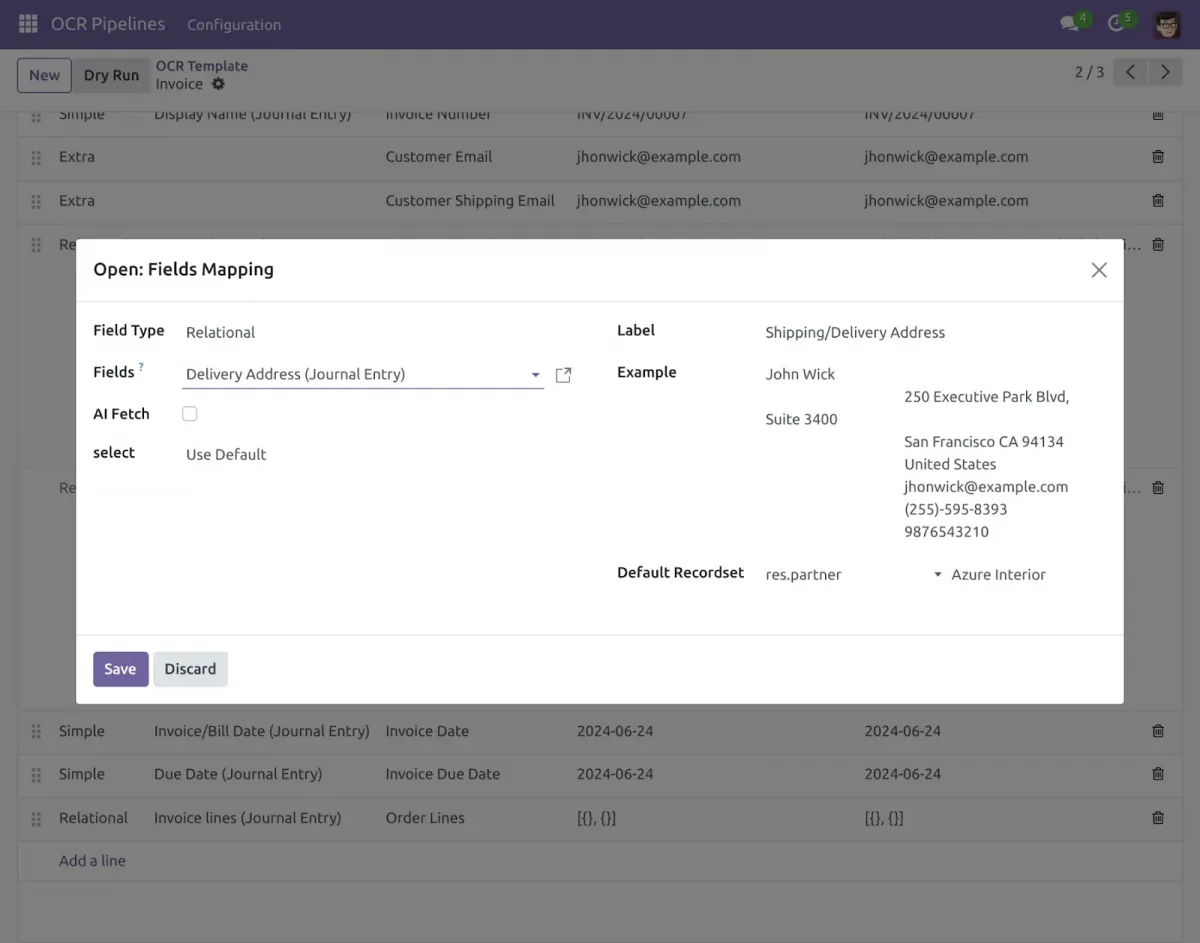Click OCR Pipelines in the top bar
The width and height of the screenshot is (1200, 943).
[x=107, y=24]
